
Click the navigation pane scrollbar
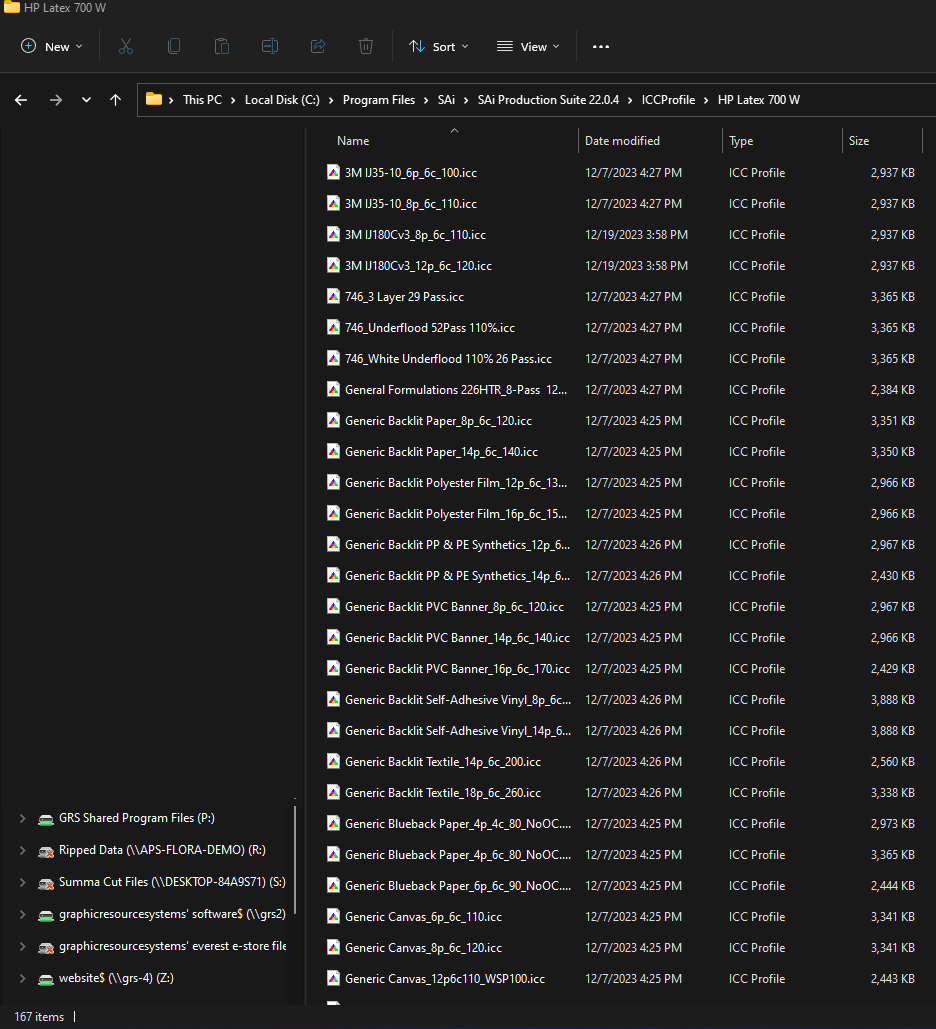(295, 860)
